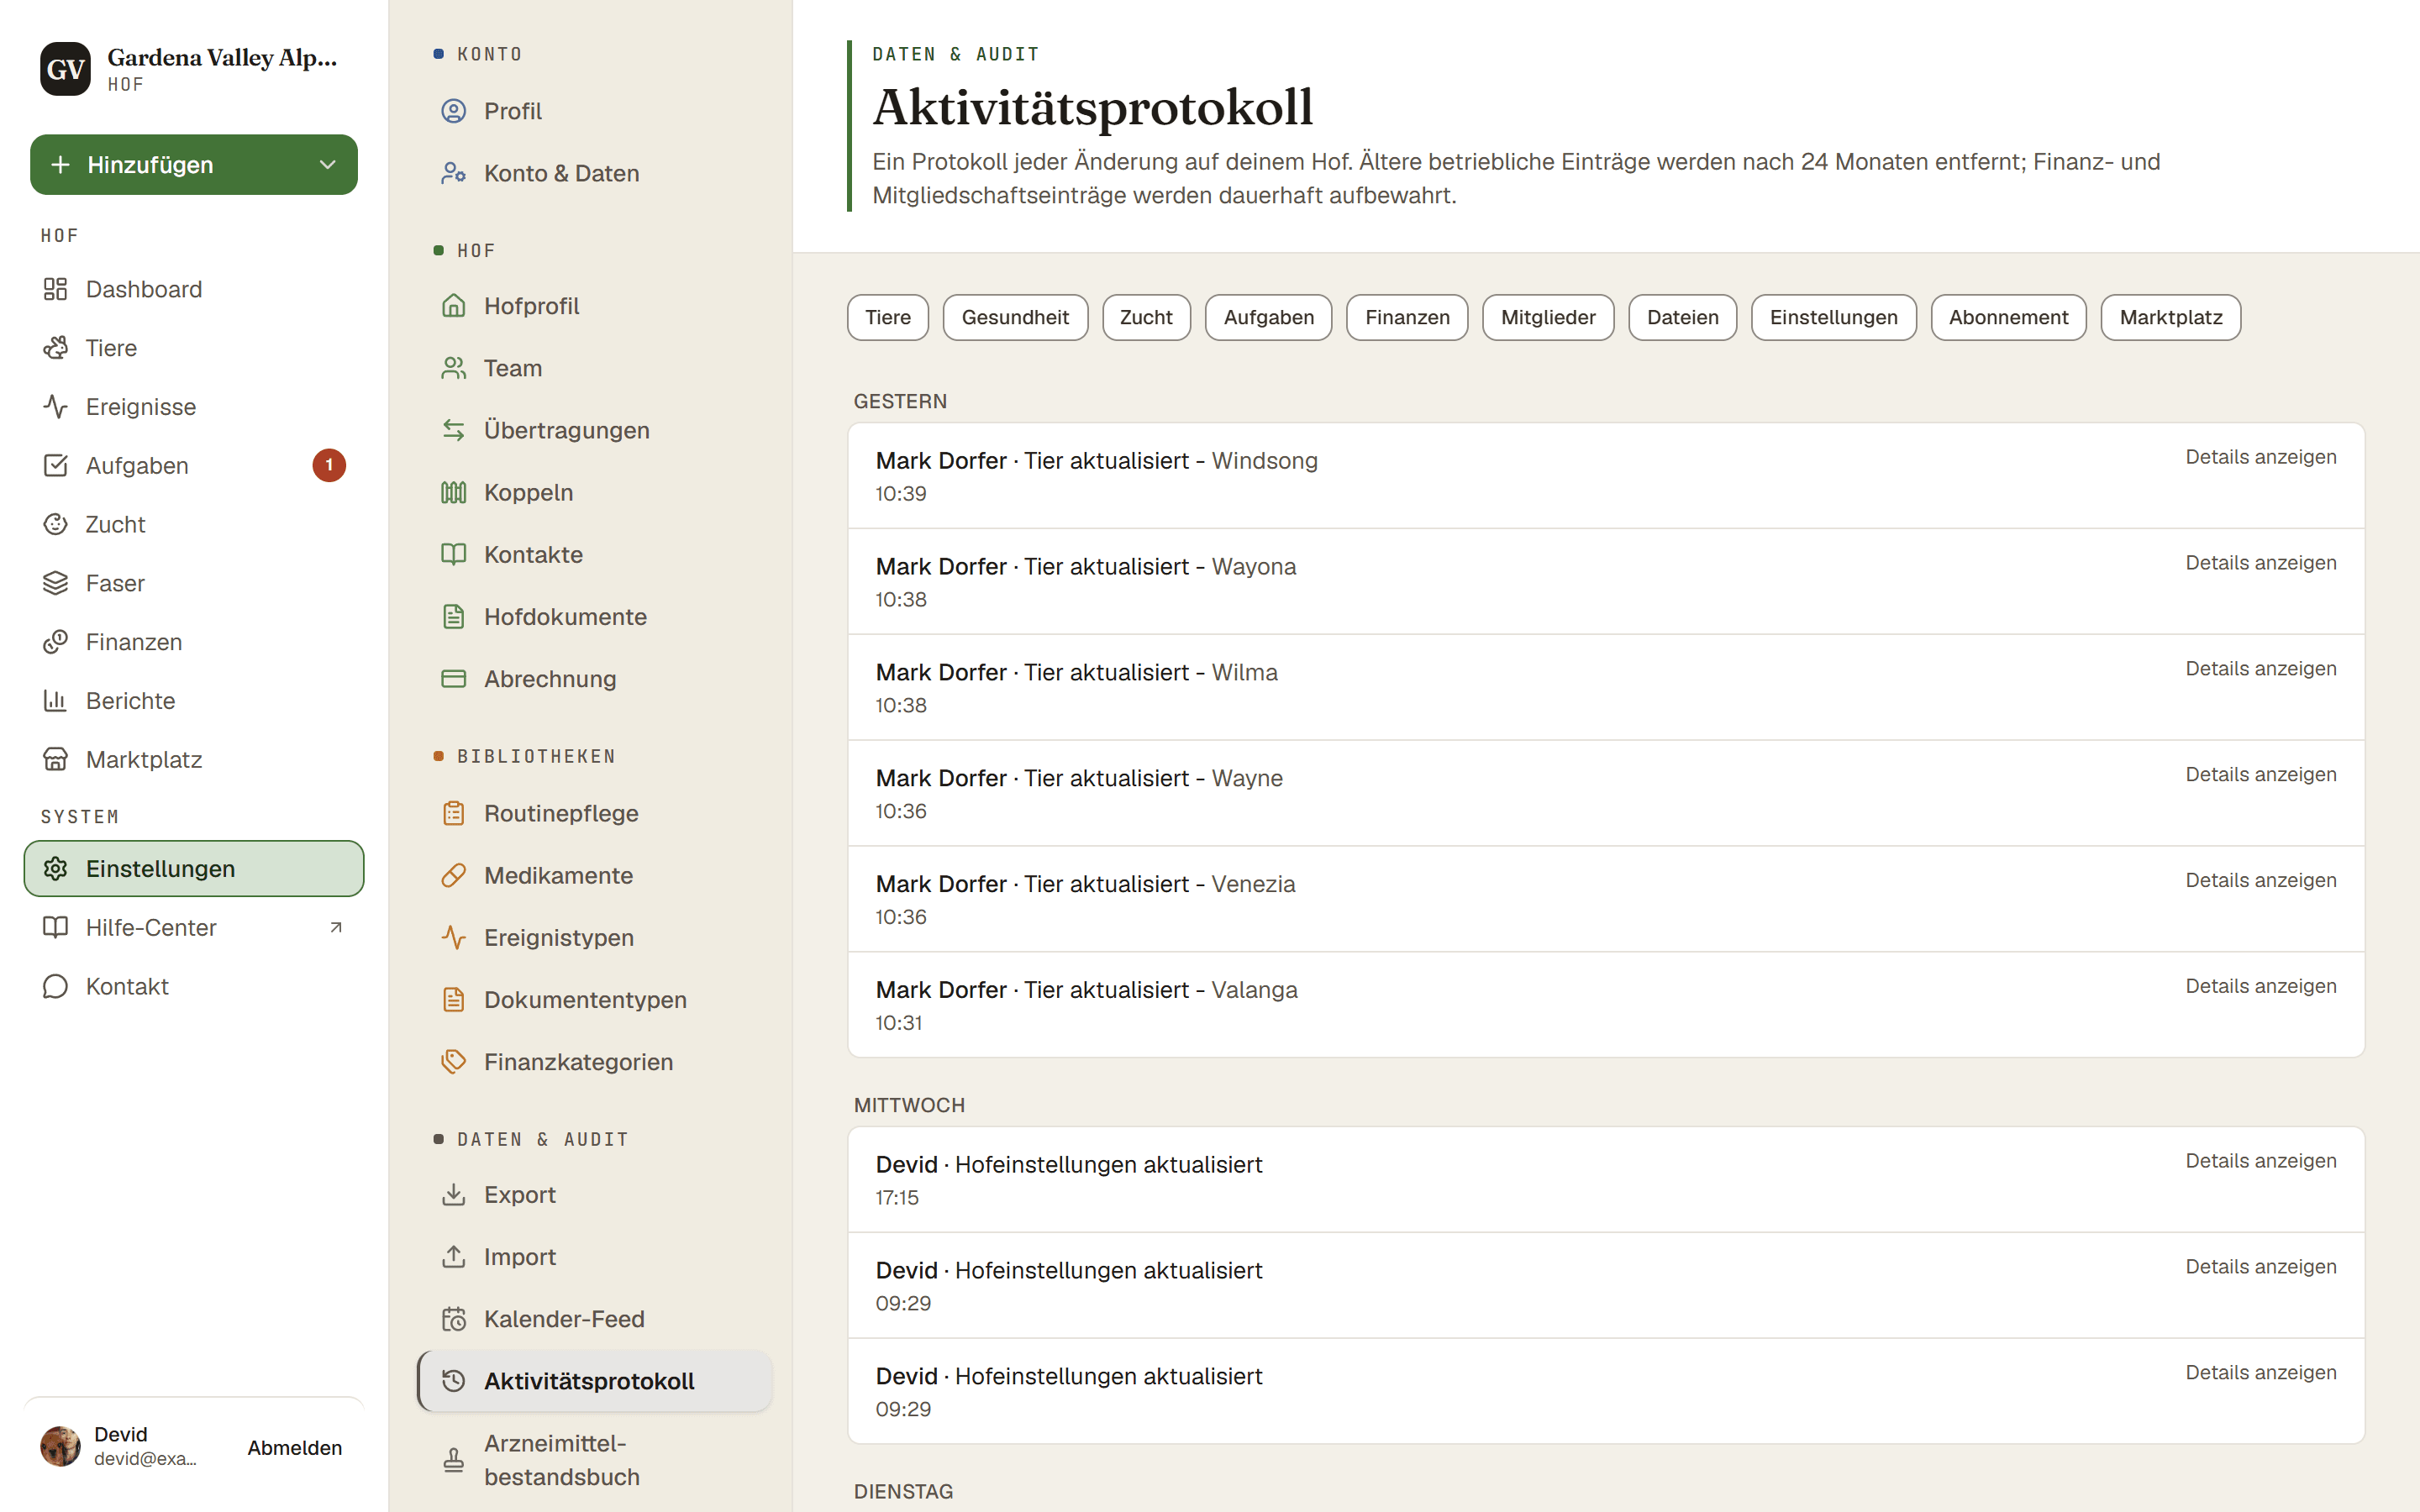Click the Team people icon
Viewport: 2420px width, 1512px height.
pyautogui.click(x=454, y=368)
